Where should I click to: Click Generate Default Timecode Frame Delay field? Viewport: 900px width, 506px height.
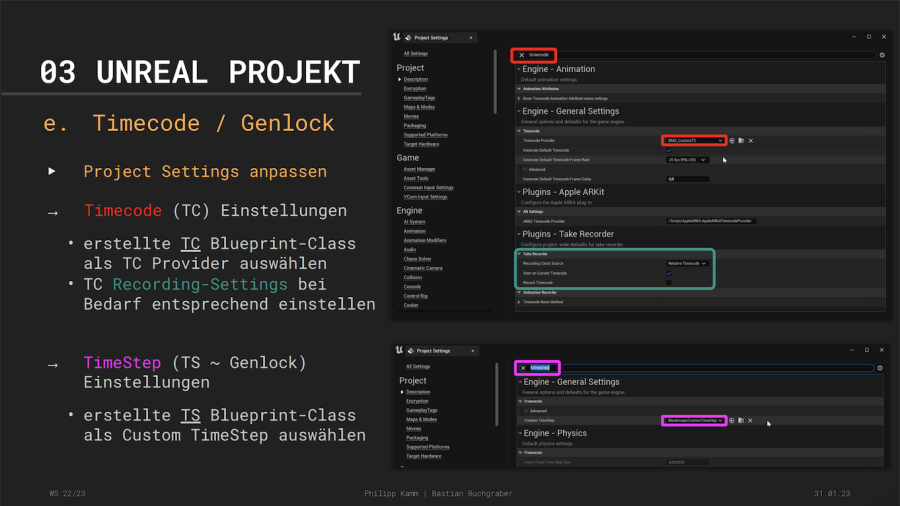point(687,178)
